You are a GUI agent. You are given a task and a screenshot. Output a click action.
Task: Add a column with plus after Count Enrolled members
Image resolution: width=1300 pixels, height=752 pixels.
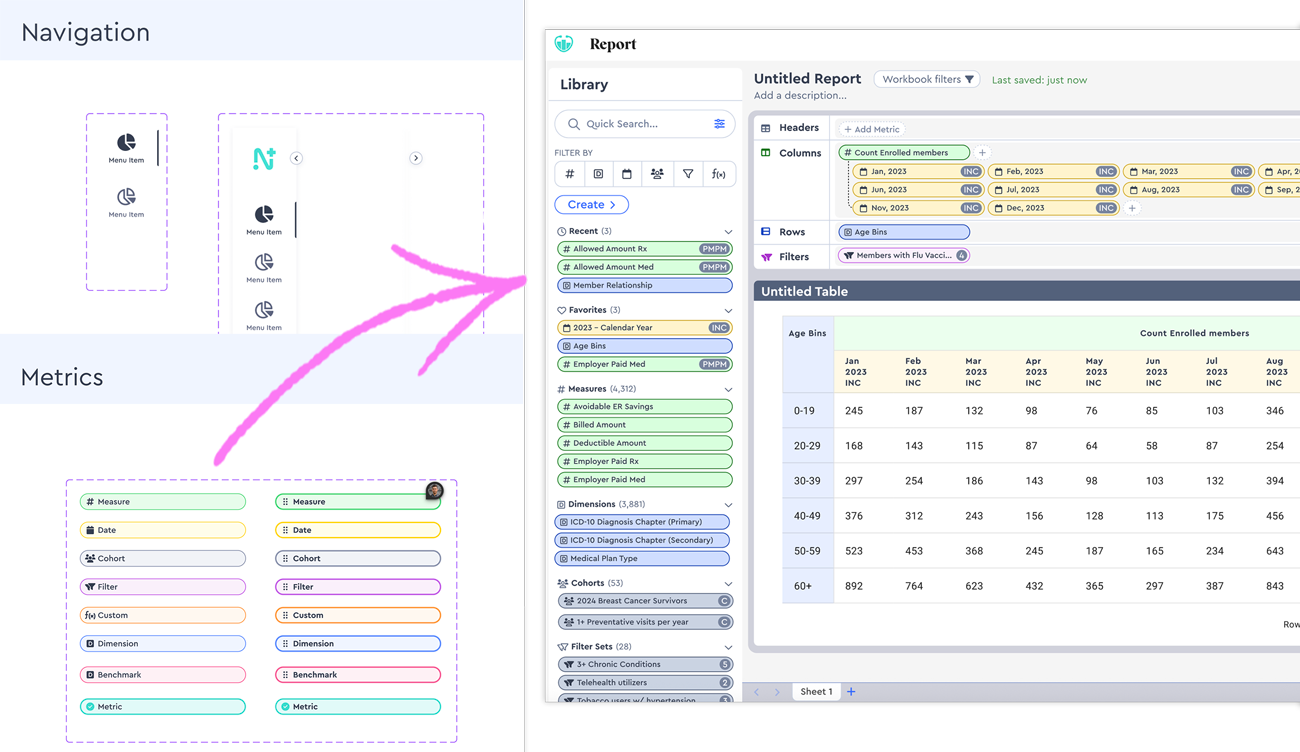coord(982,153)
